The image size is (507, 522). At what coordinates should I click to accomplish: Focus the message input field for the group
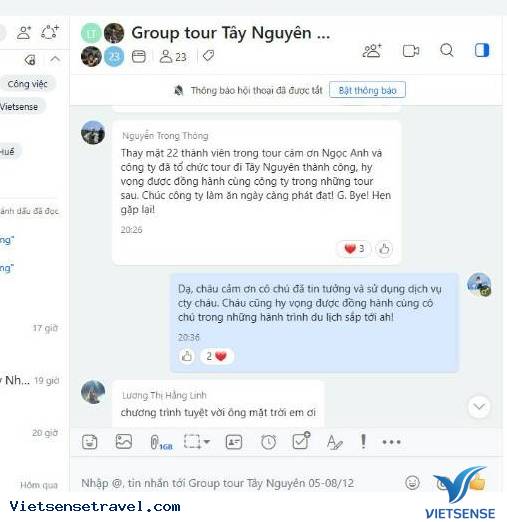238,483
